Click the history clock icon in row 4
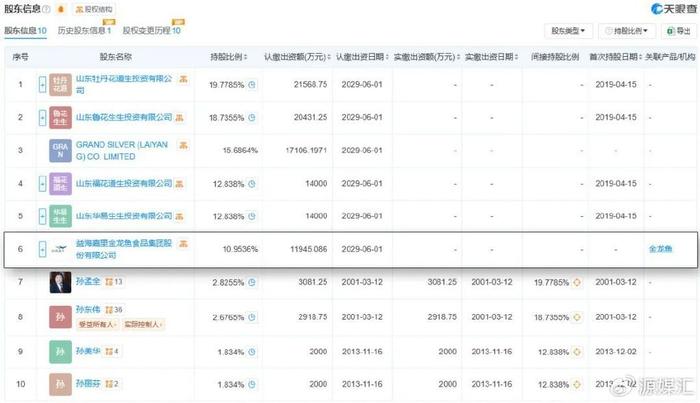Image resolution: width=700 pixels, height=403 pixels. [252, 184]
